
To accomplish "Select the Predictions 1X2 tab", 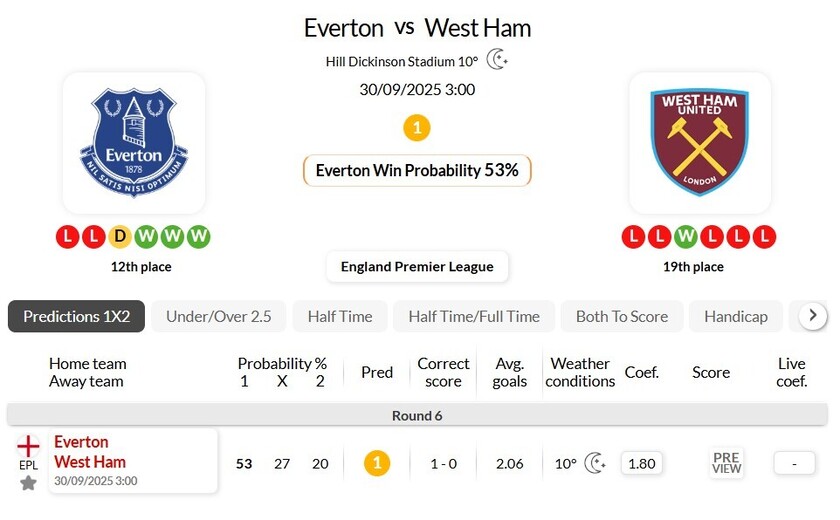I will (x=77, y=316).
